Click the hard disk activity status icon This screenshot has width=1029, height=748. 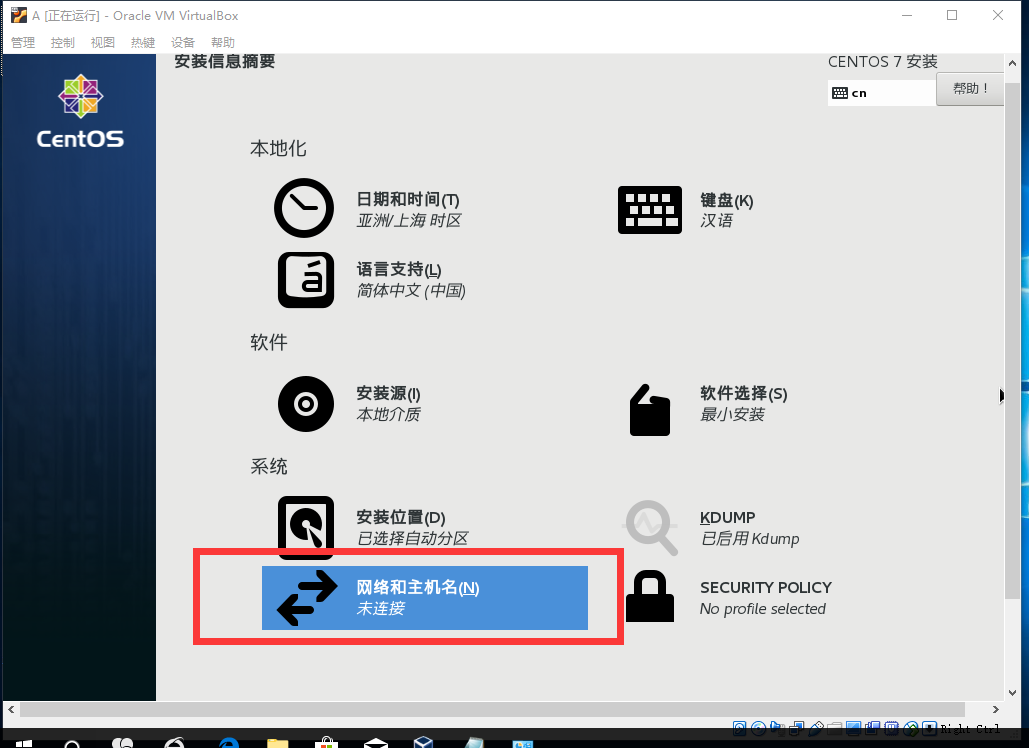tap(740, 728)
